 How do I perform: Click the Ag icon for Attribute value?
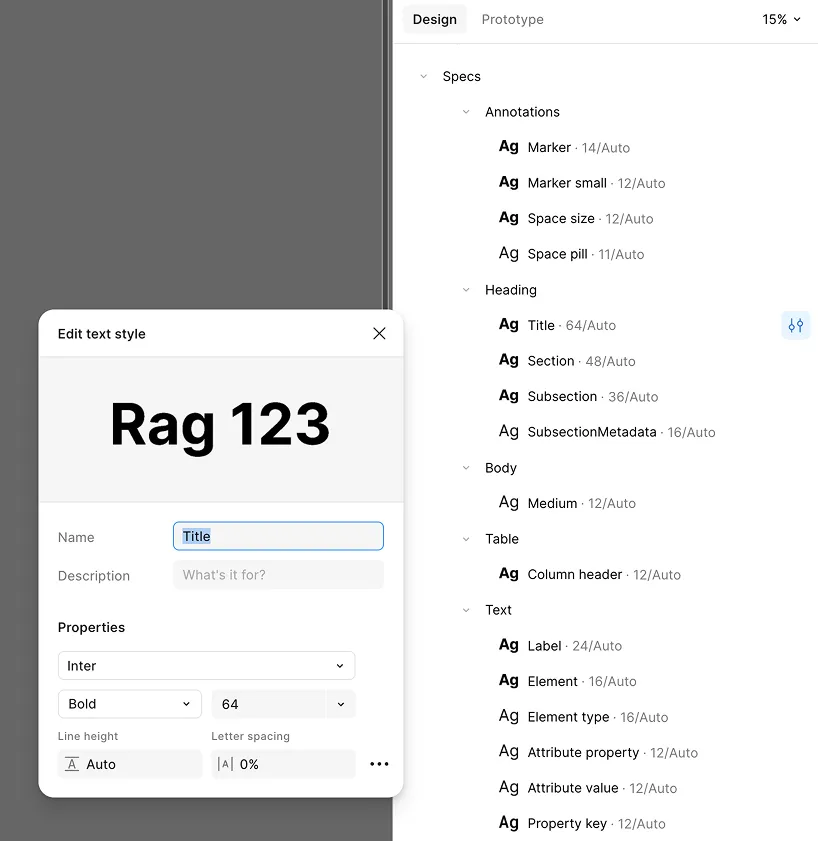(509, 787)
